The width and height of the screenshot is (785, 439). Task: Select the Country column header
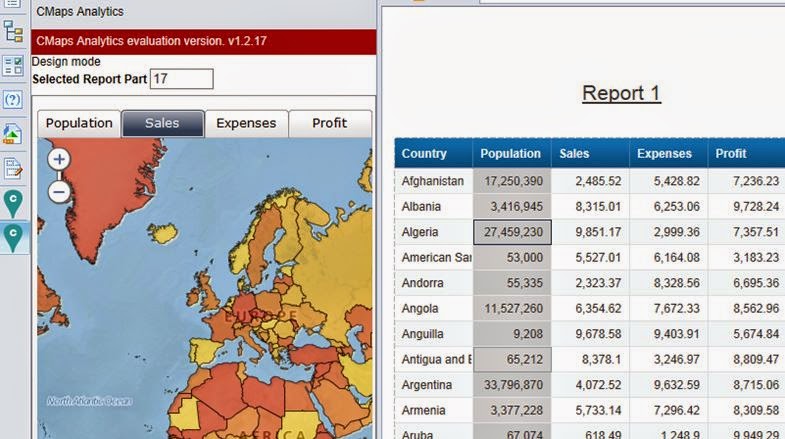[434, 154]
